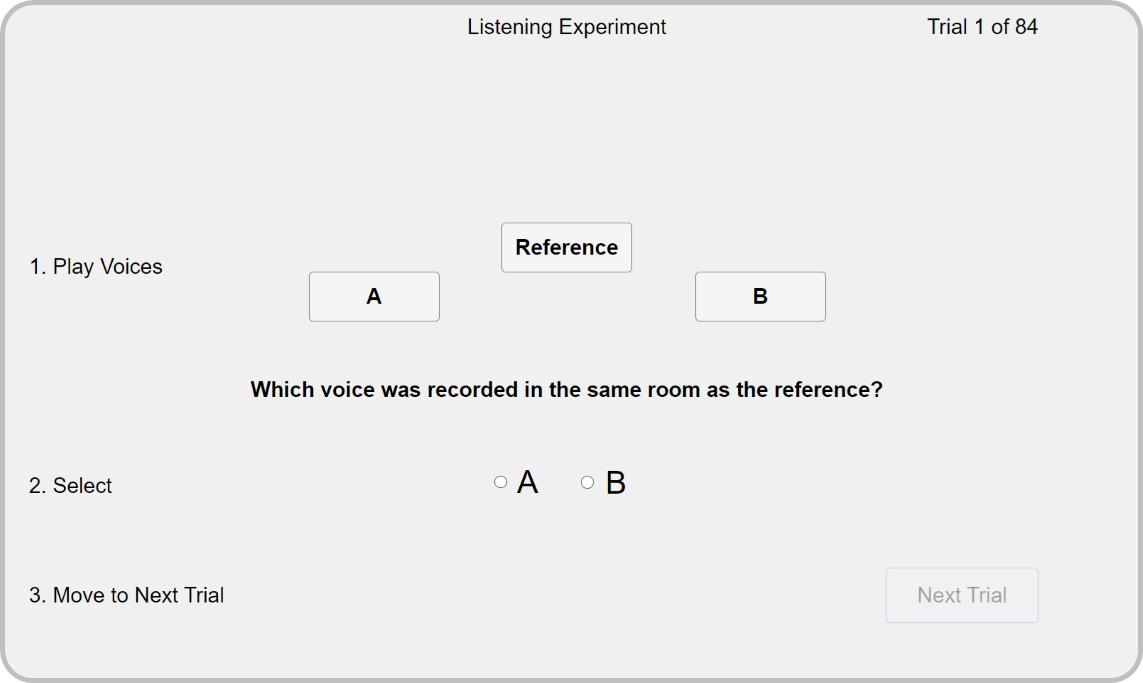Choose B as the matching room voice
The width and height of the screenshot is (1143, 683).
tap(587, 482)
